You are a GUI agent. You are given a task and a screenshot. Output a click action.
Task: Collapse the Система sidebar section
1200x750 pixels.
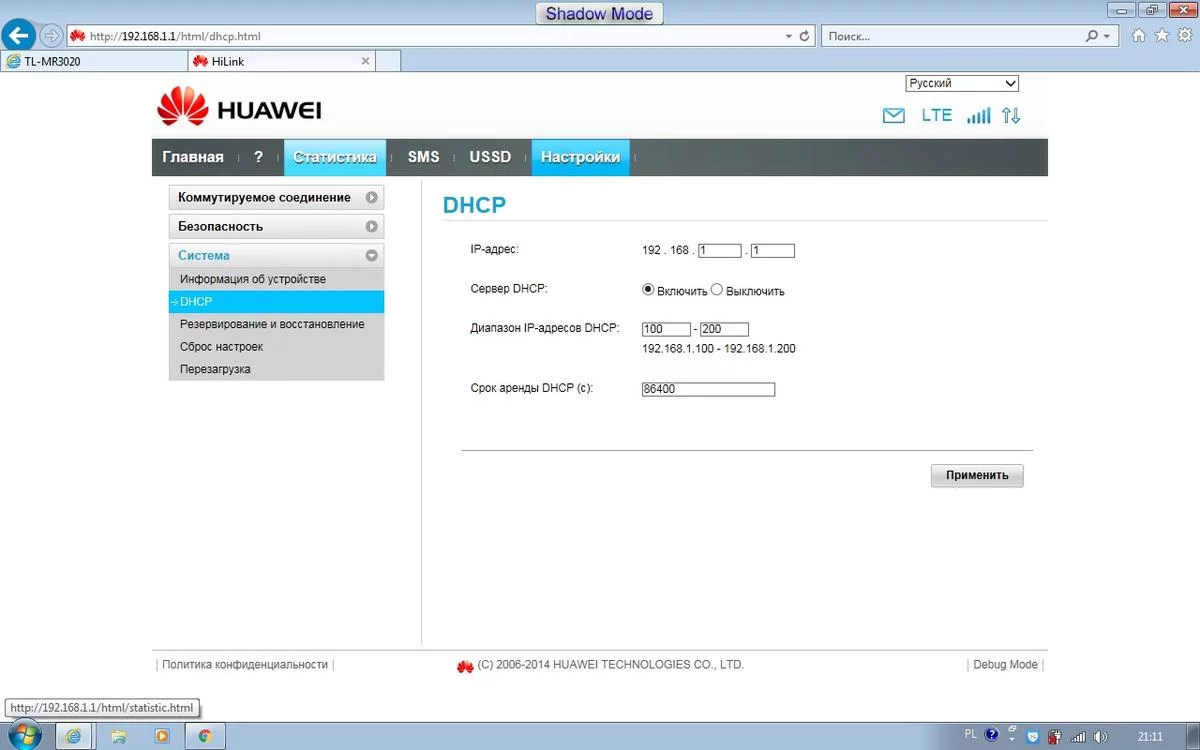coord(372,256)
